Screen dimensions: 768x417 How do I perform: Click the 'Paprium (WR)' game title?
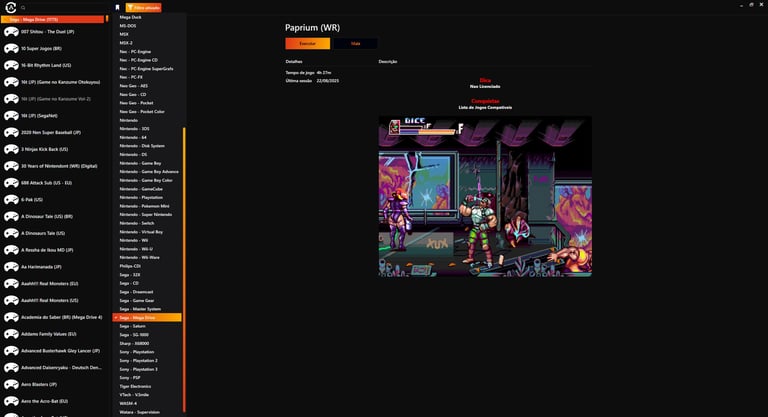pos(312,28)
